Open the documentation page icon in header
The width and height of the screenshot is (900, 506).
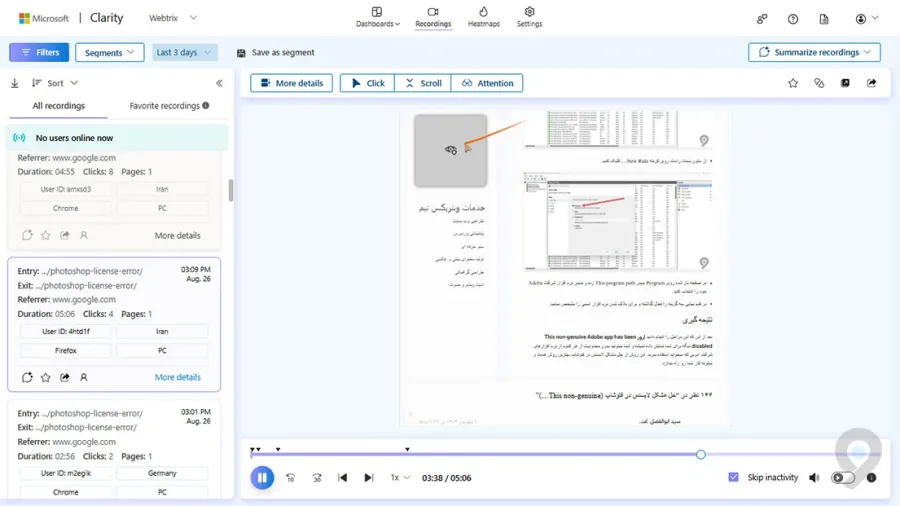click(x=824, y=19)
